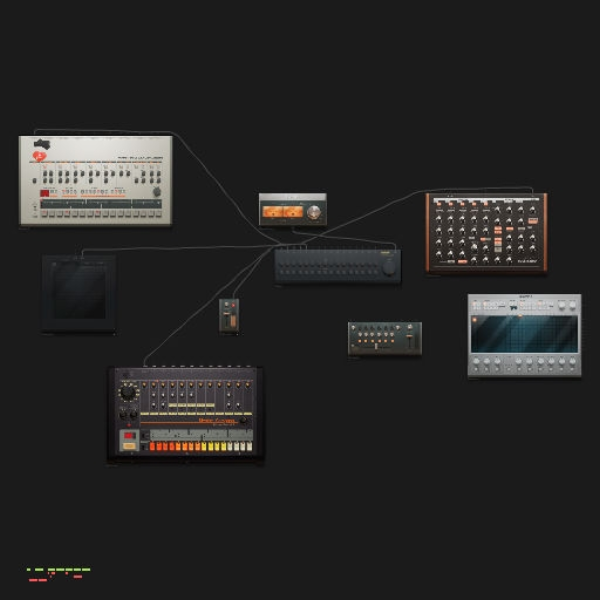Turn the last bottom-row knob on the silver synth
Image resolution: width=600 pixels, height=600 pixels.
coord(572,361)
